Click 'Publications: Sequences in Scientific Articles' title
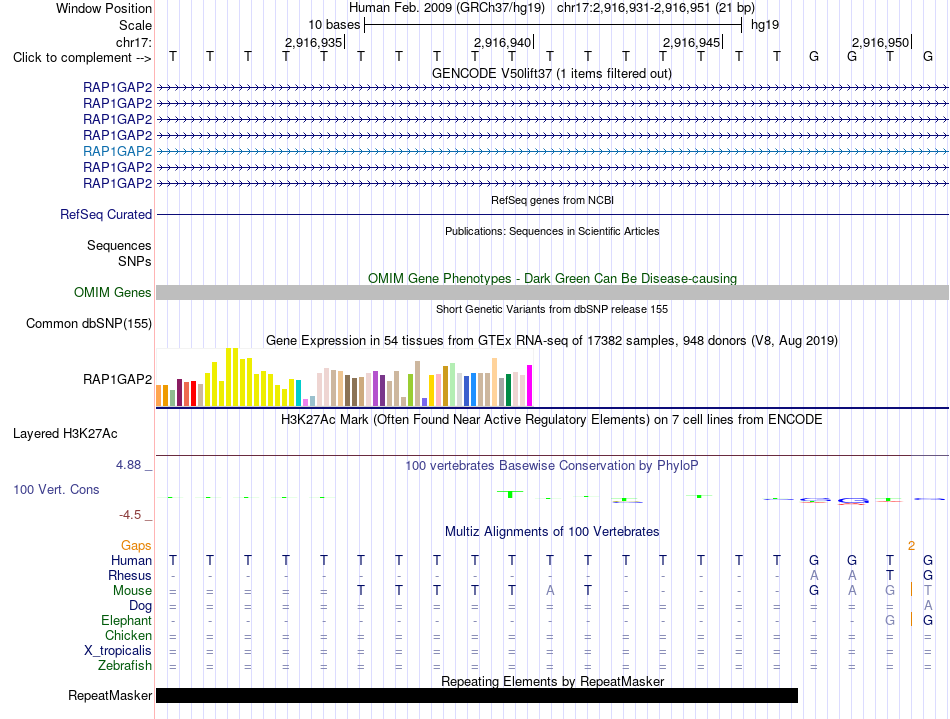 (x=552, y=231)
